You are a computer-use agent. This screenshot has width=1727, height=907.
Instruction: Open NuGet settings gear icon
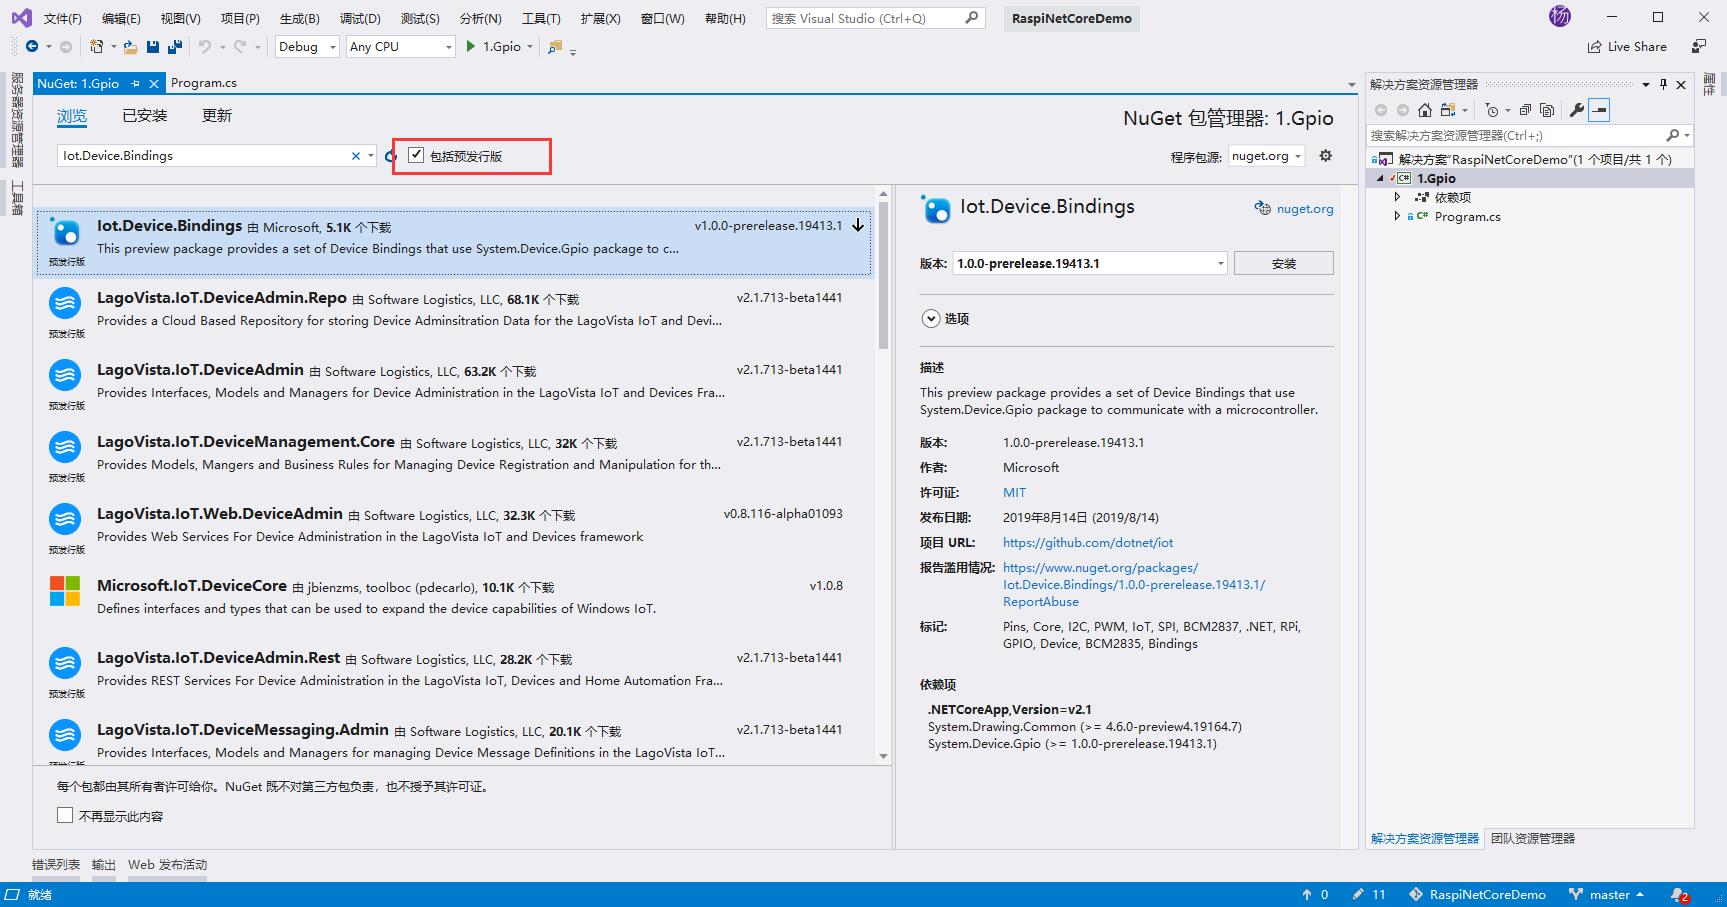(1325, 156)
